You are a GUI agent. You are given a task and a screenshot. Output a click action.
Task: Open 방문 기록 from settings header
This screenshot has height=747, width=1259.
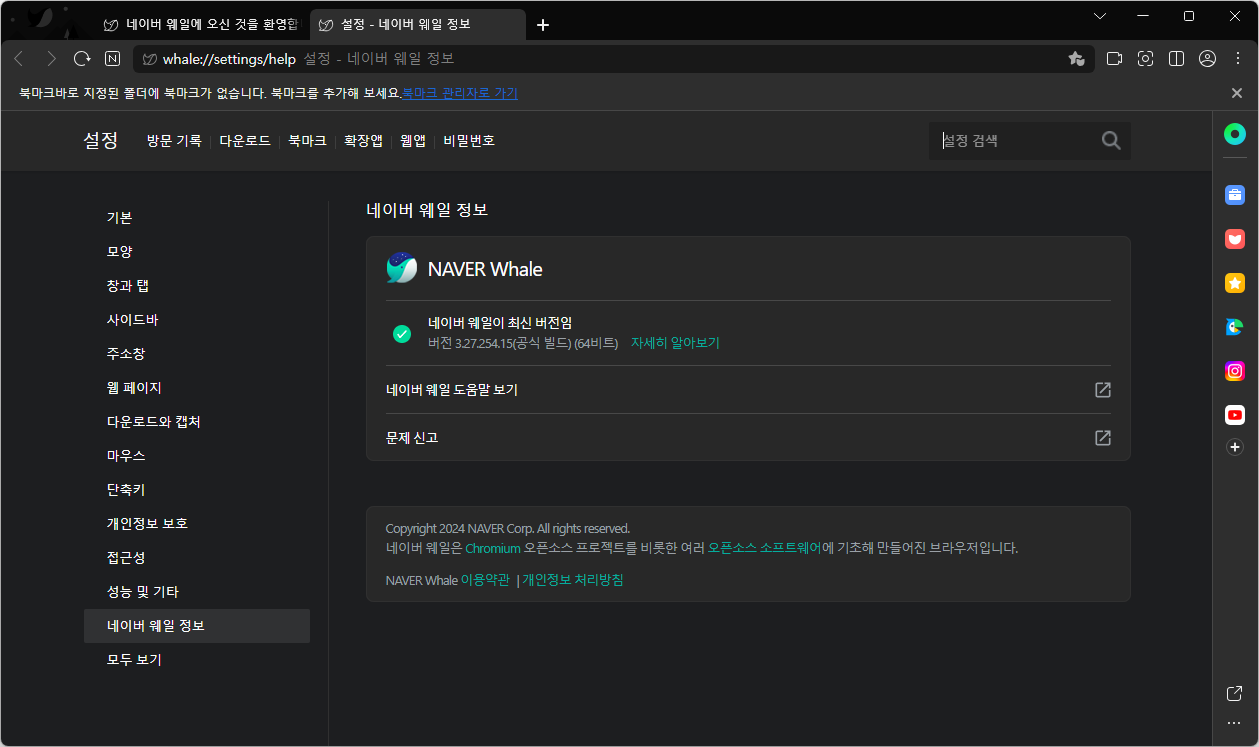174,141
